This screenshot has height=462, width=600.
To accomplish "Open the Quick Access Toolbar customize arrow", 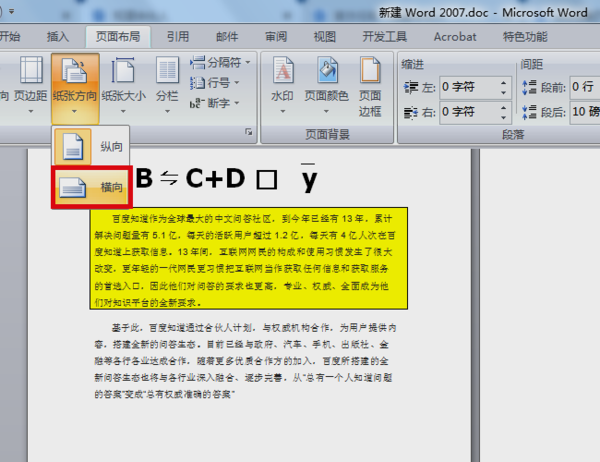I will coord(11,12).
